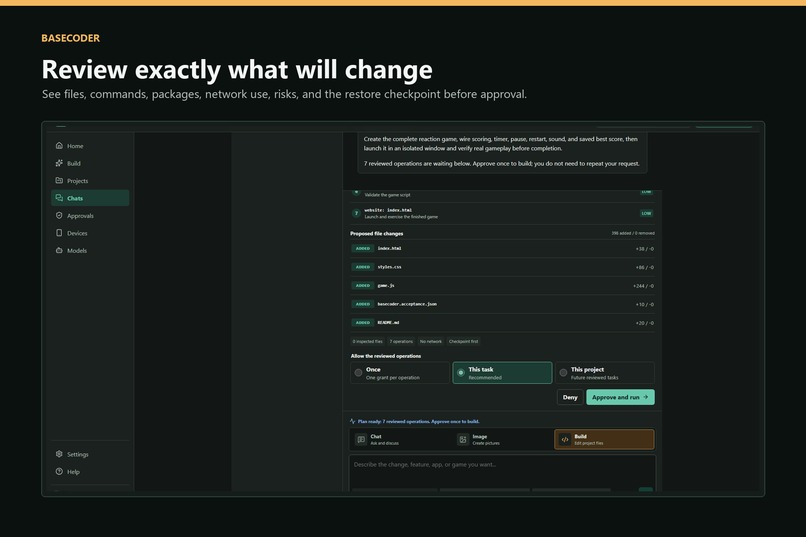Click the Approvals shield icon
The width and height of the screenshot is (806, 537).
point(59,215)
